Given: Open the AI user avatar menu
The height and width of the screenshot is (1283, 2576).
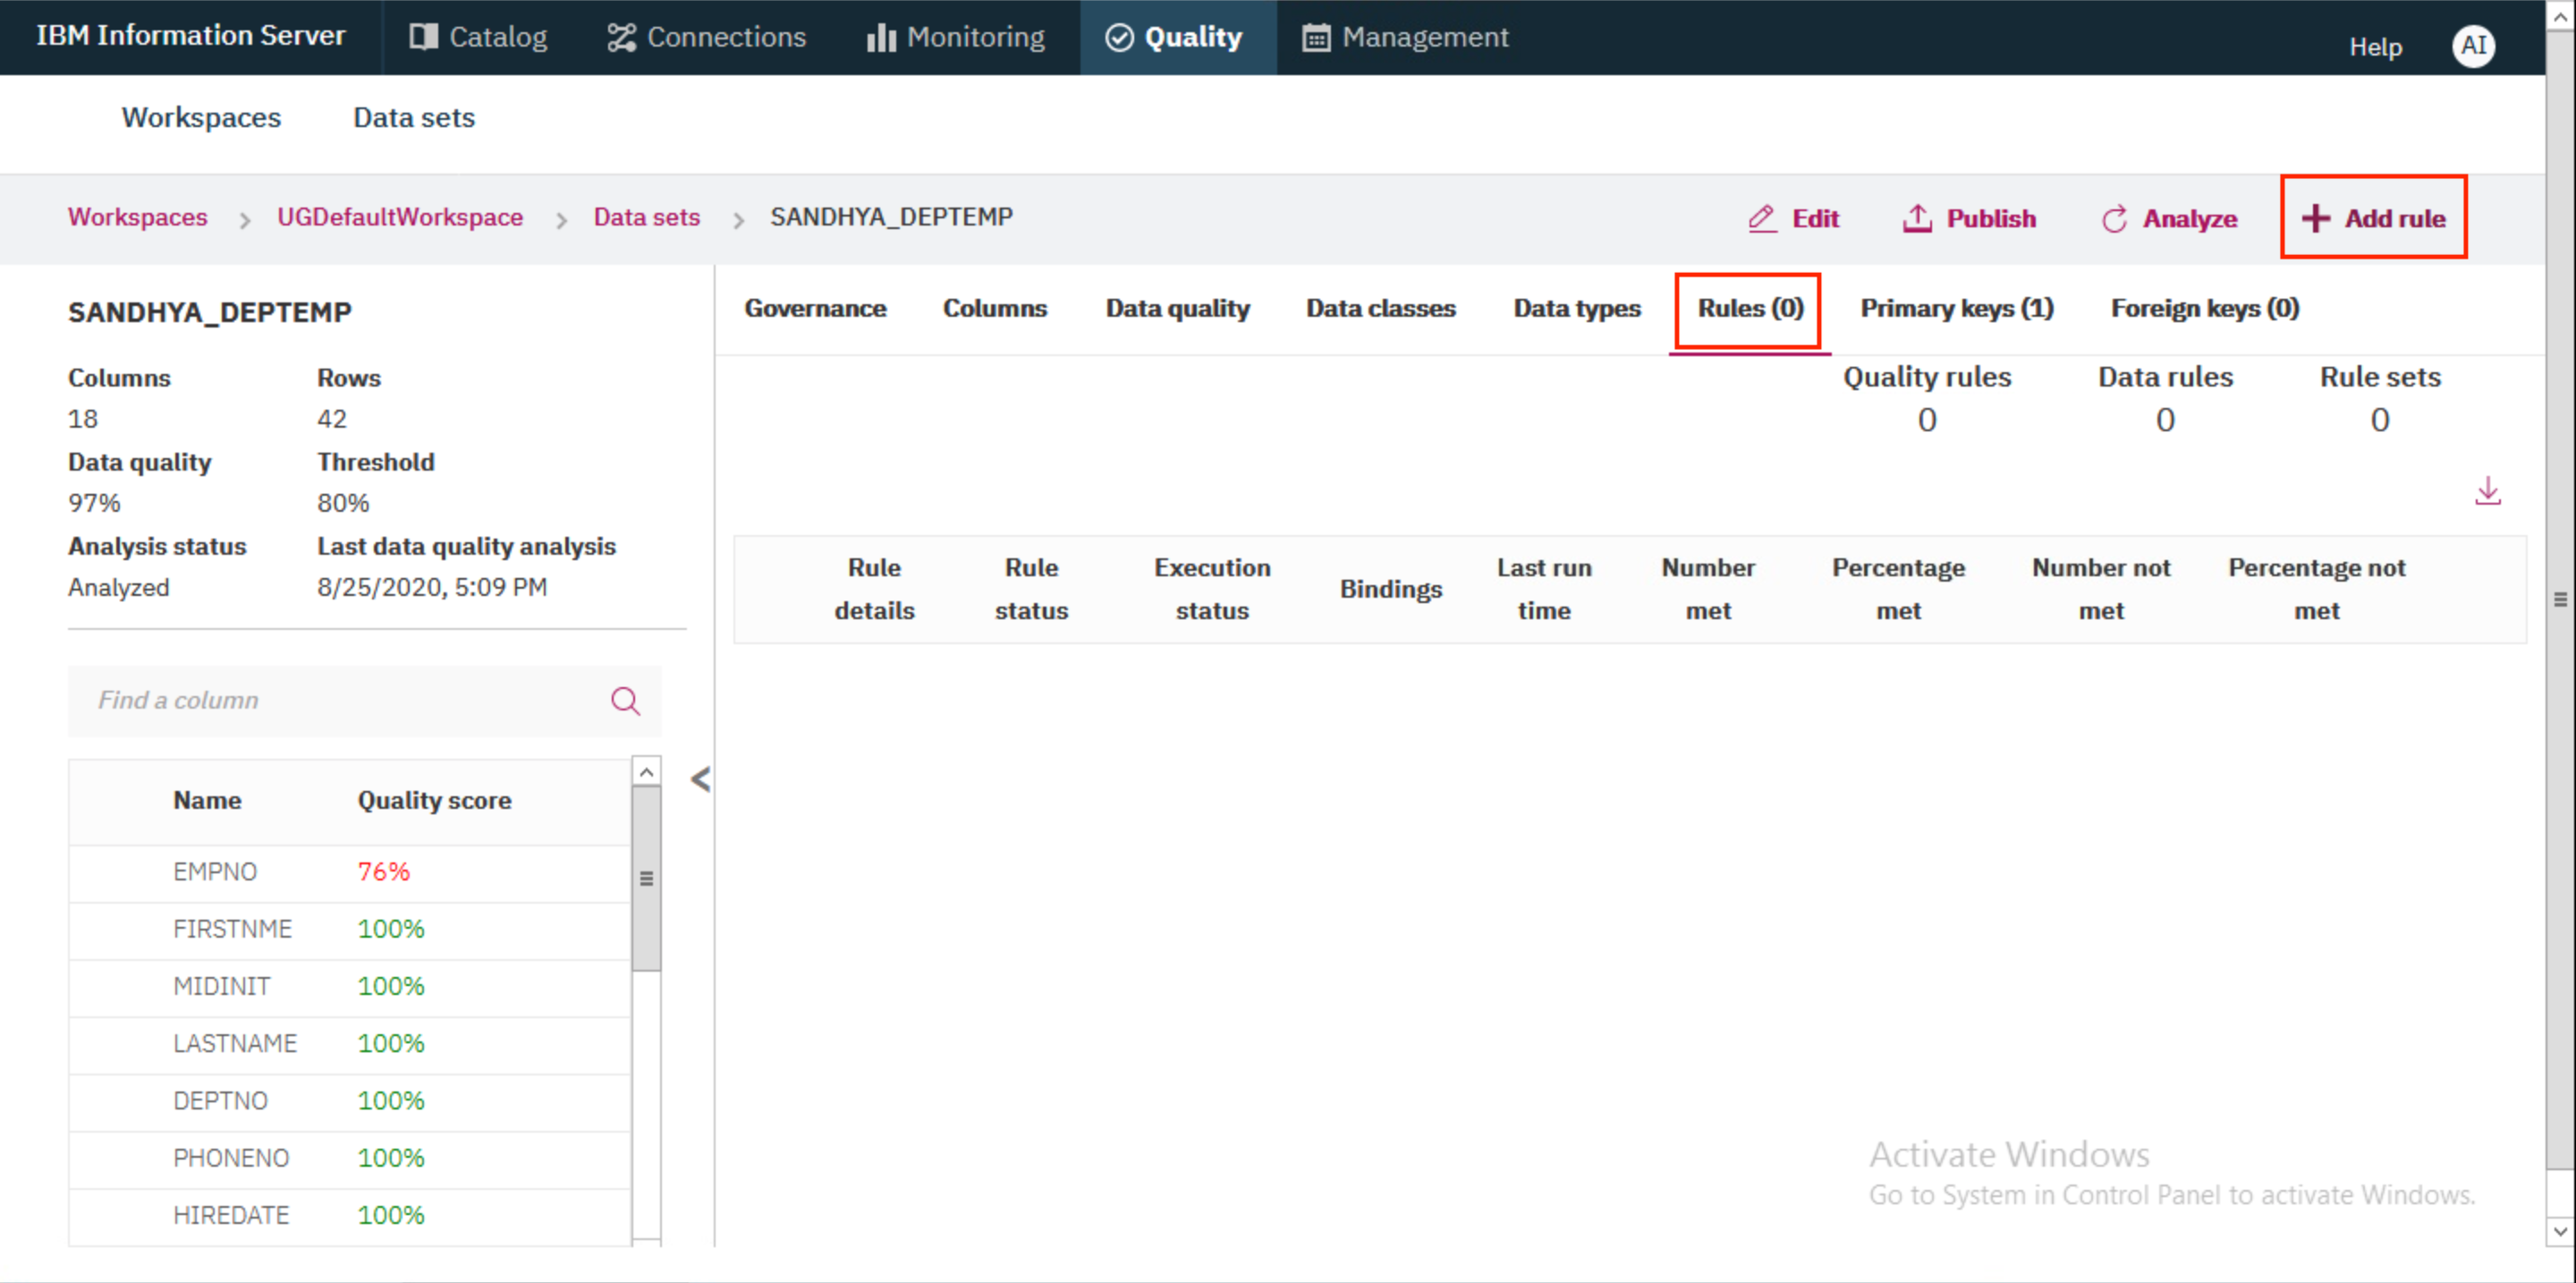Looking at the screenshot, I should pyautogui.click(x=2473, y=45).
